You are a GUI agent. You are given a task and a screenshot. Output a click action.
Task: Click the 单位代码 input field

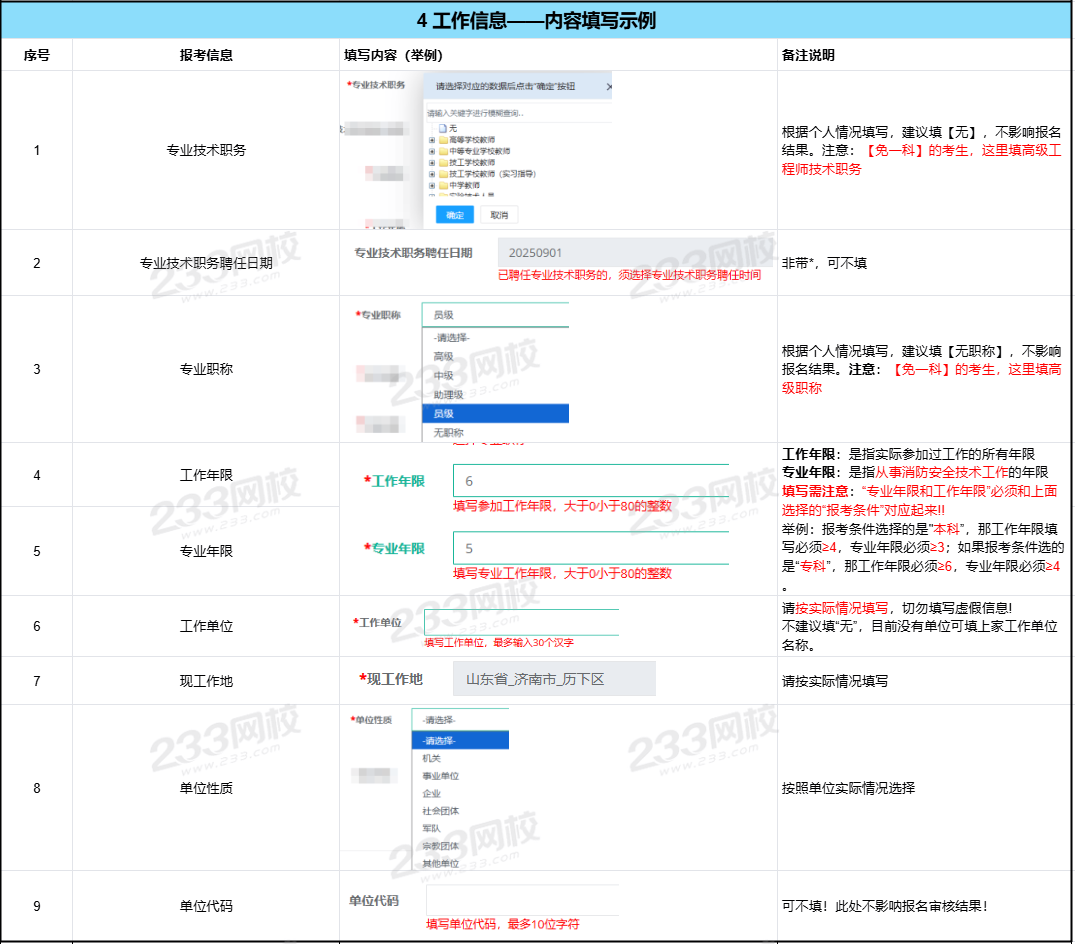click(522, 900)
